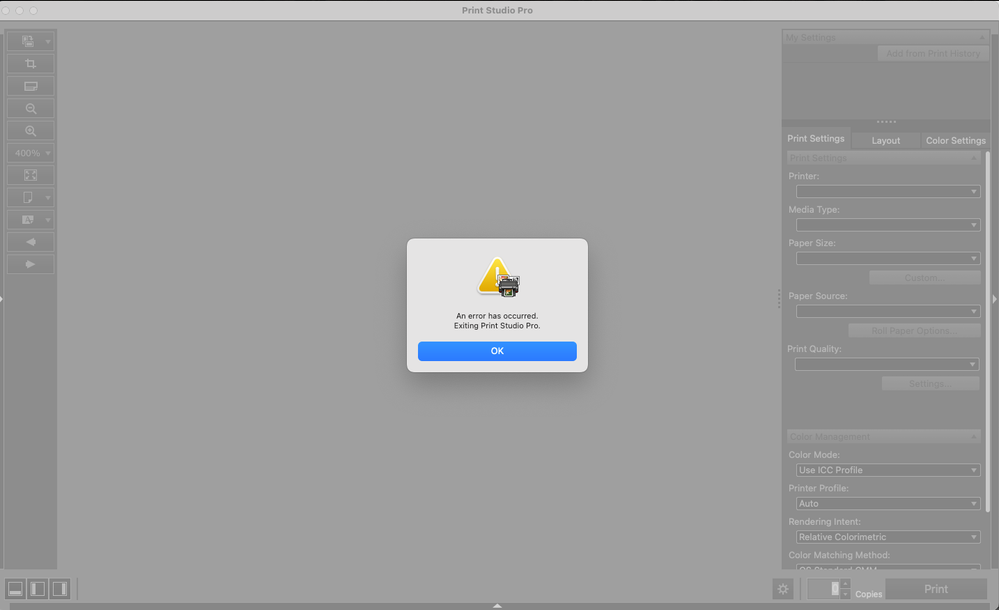The image size is (999, 610).
Task: Click the Copies number field
Action: click(x=823, y=589)
